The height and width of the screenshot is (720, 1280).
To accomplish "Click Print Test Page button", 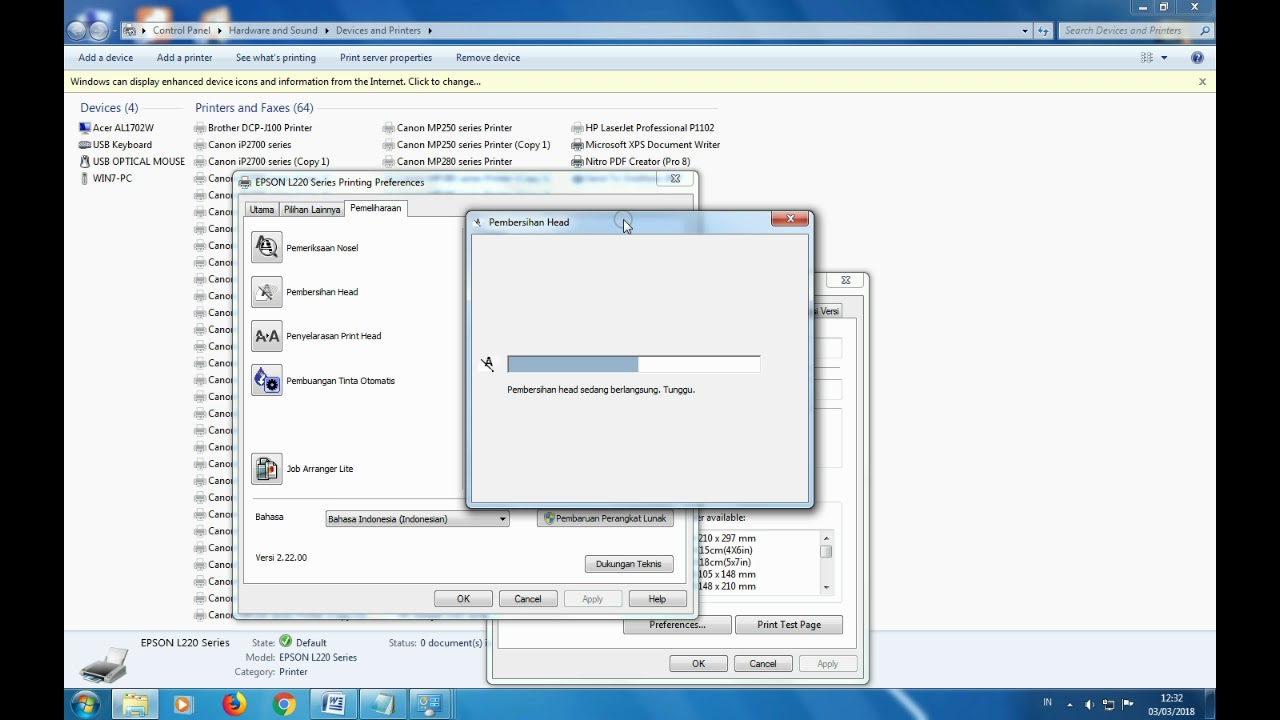I will point(789,625).
